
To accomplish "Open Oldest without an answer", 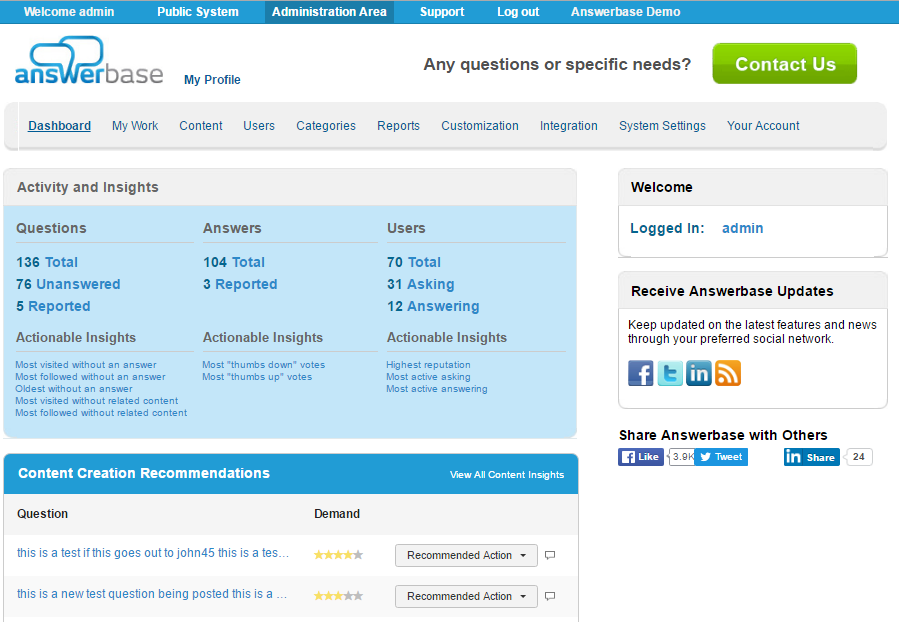I will click(x=74, y=389).
